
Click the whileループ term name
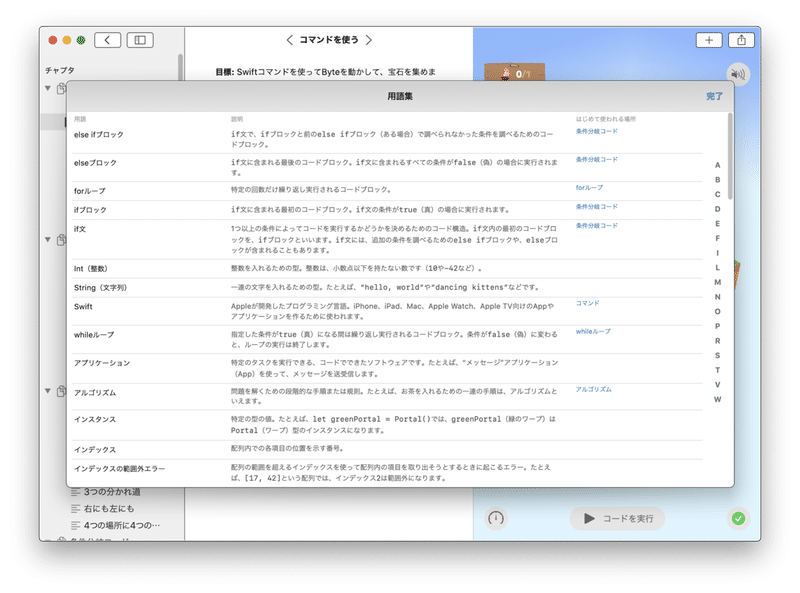(x=94, y=335)
